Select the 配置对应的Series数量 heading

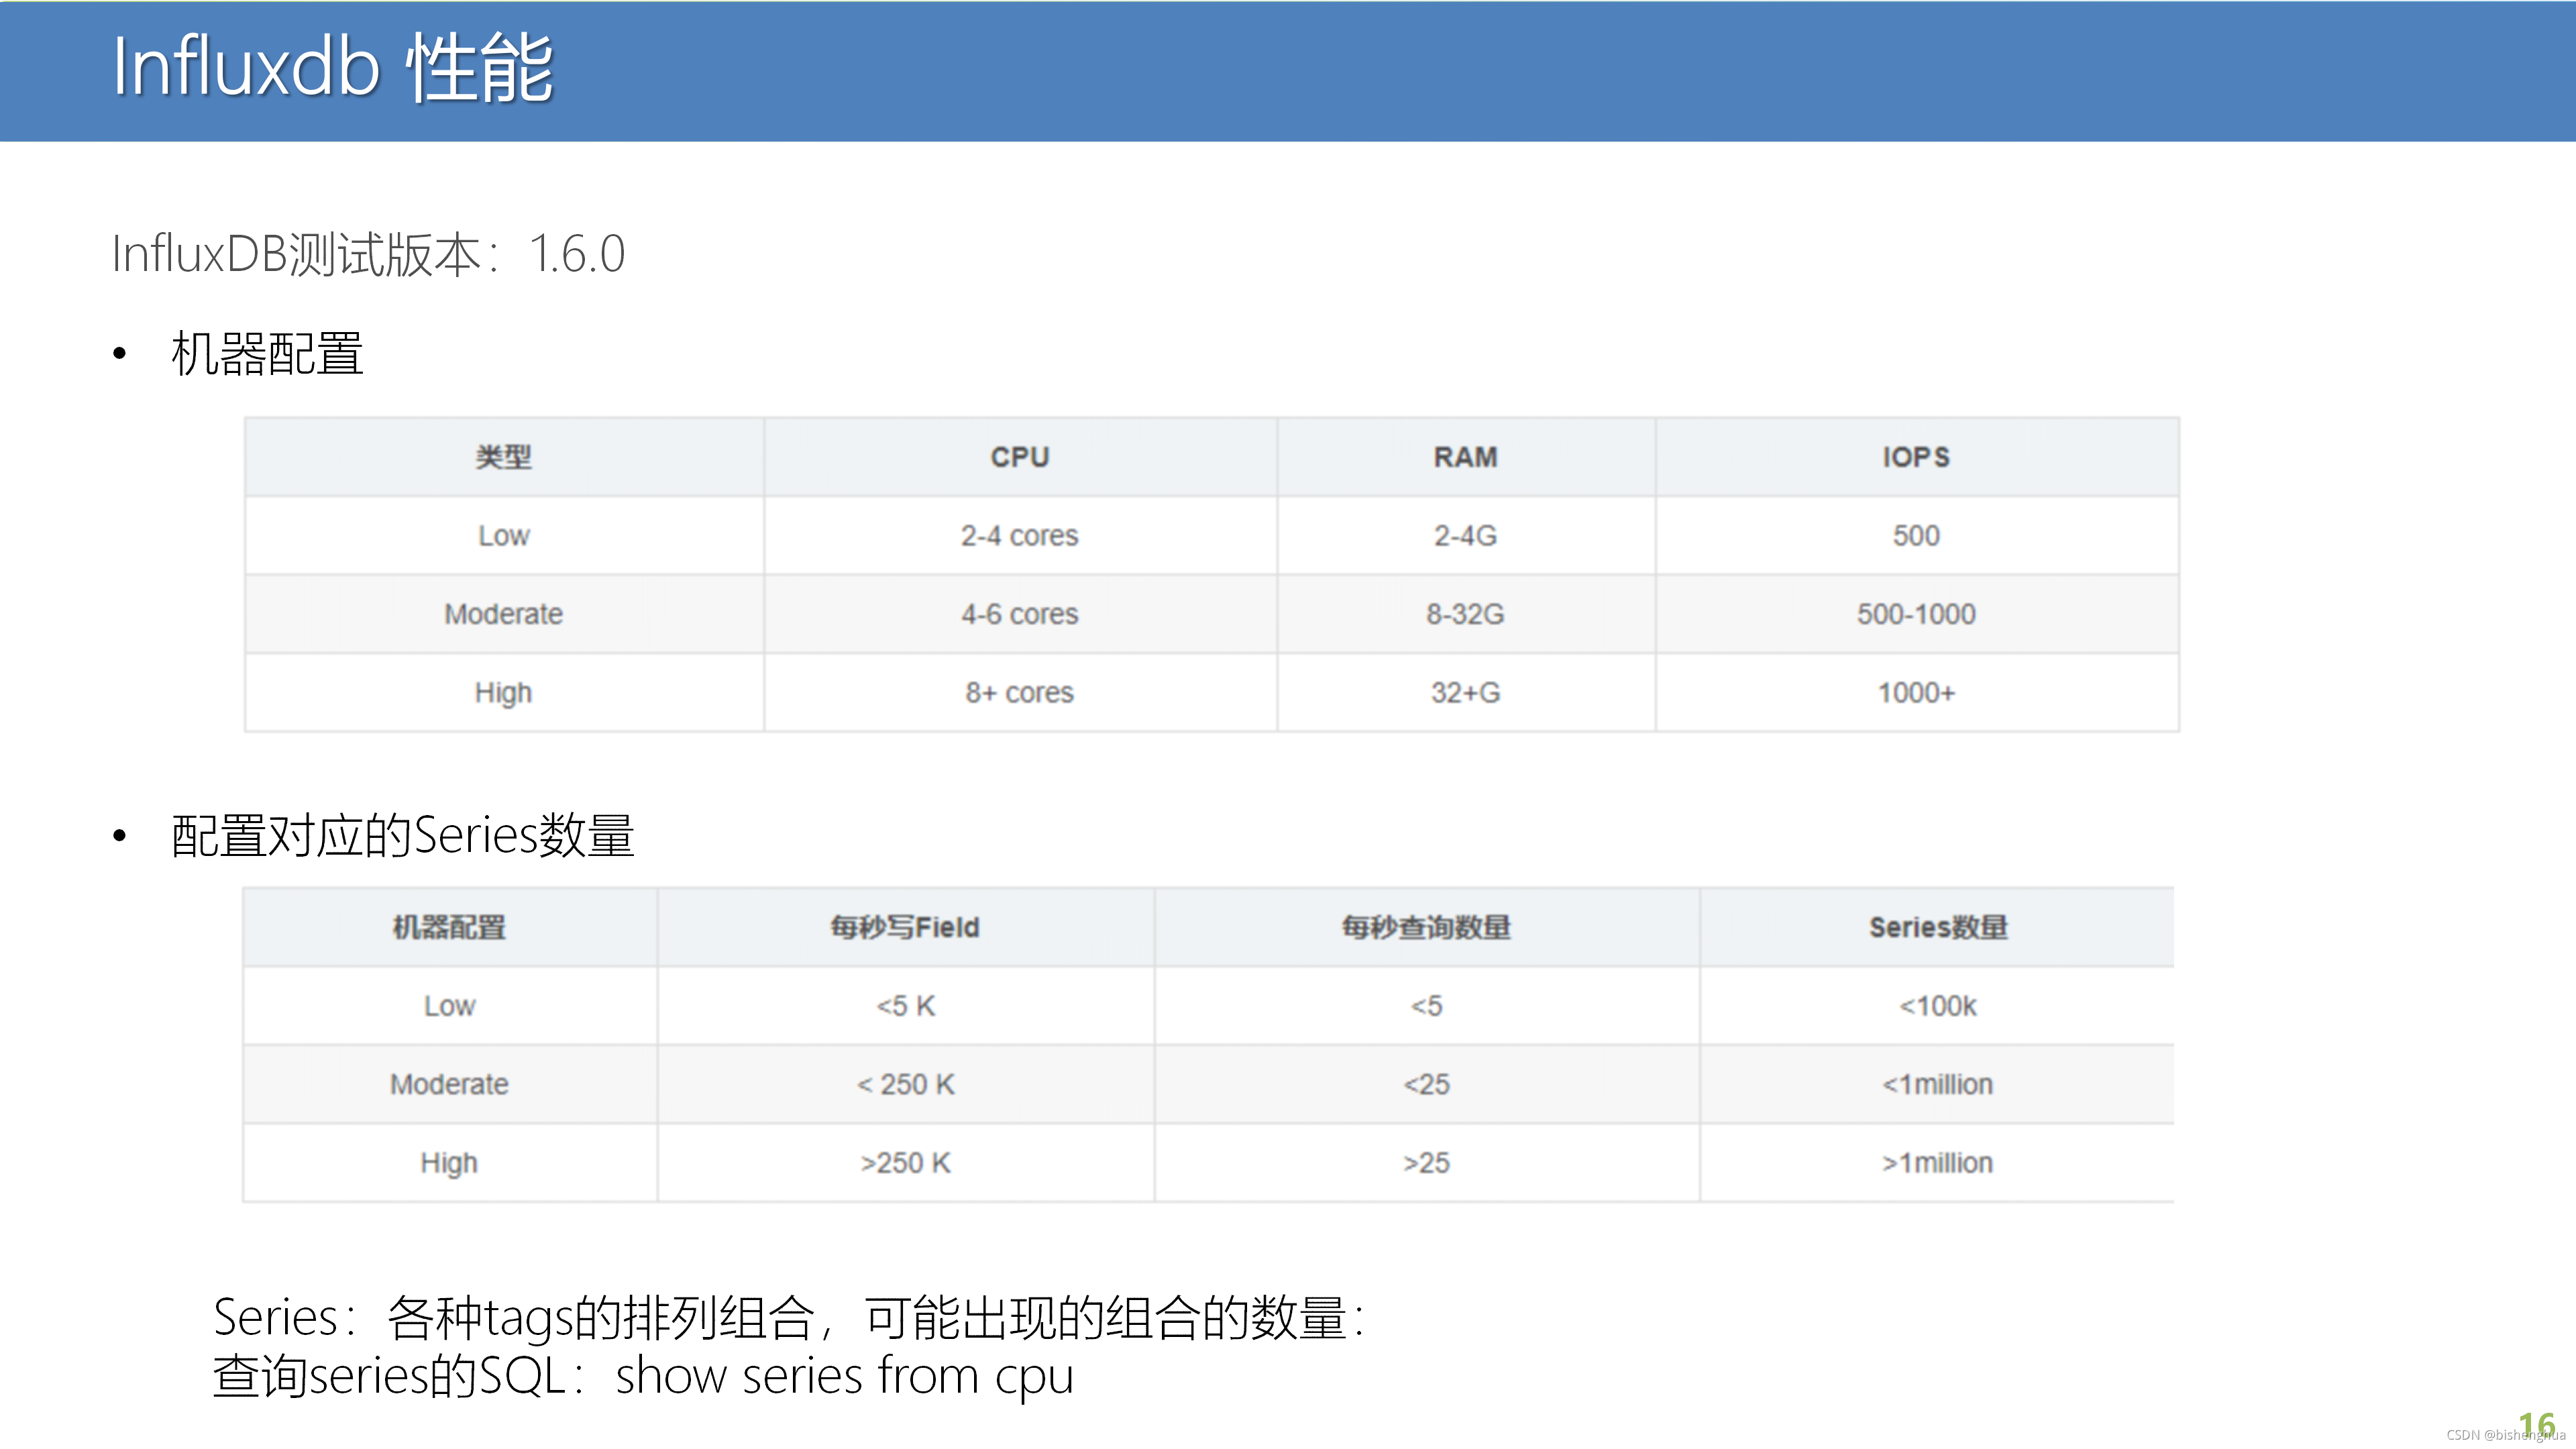tap(402, 835)
